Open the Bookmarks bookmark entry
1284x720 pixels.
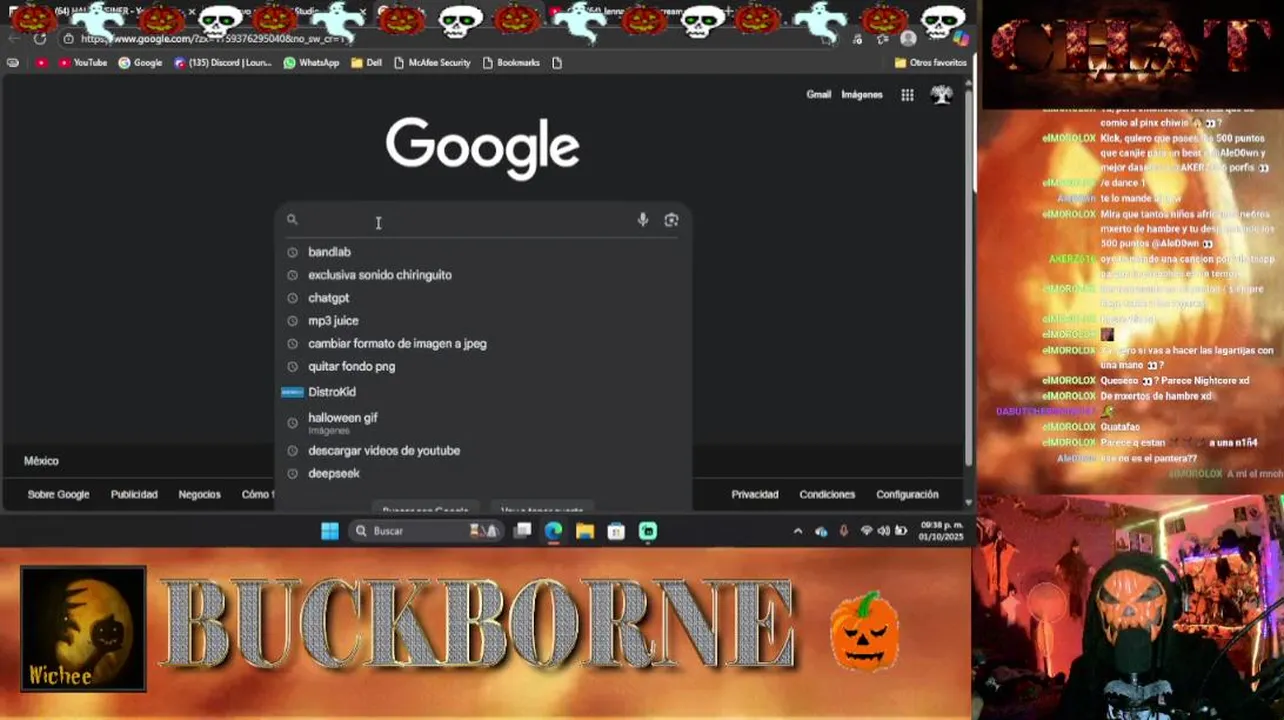tap(511, 62)
